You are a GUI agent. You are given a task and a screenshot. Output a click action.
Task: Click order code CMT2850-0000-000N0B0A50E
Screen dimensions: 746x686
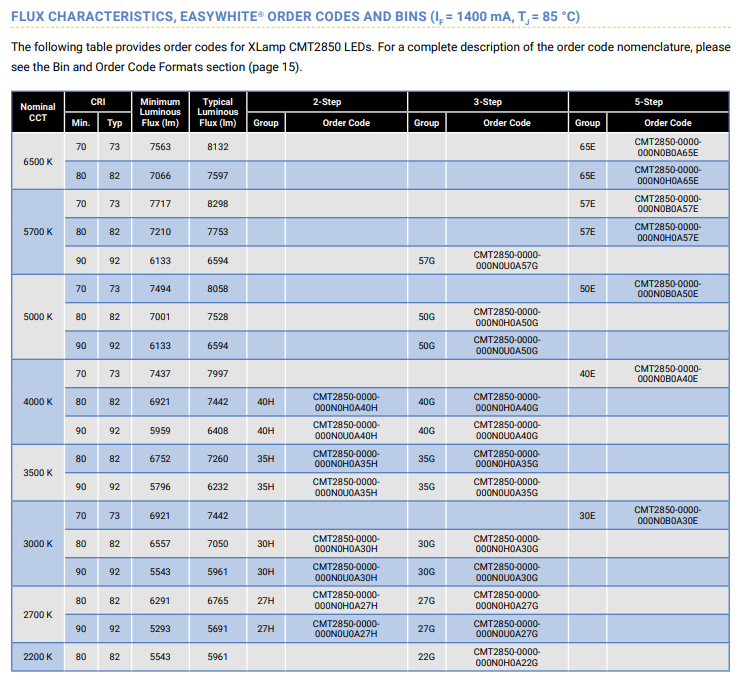[667, 288]
